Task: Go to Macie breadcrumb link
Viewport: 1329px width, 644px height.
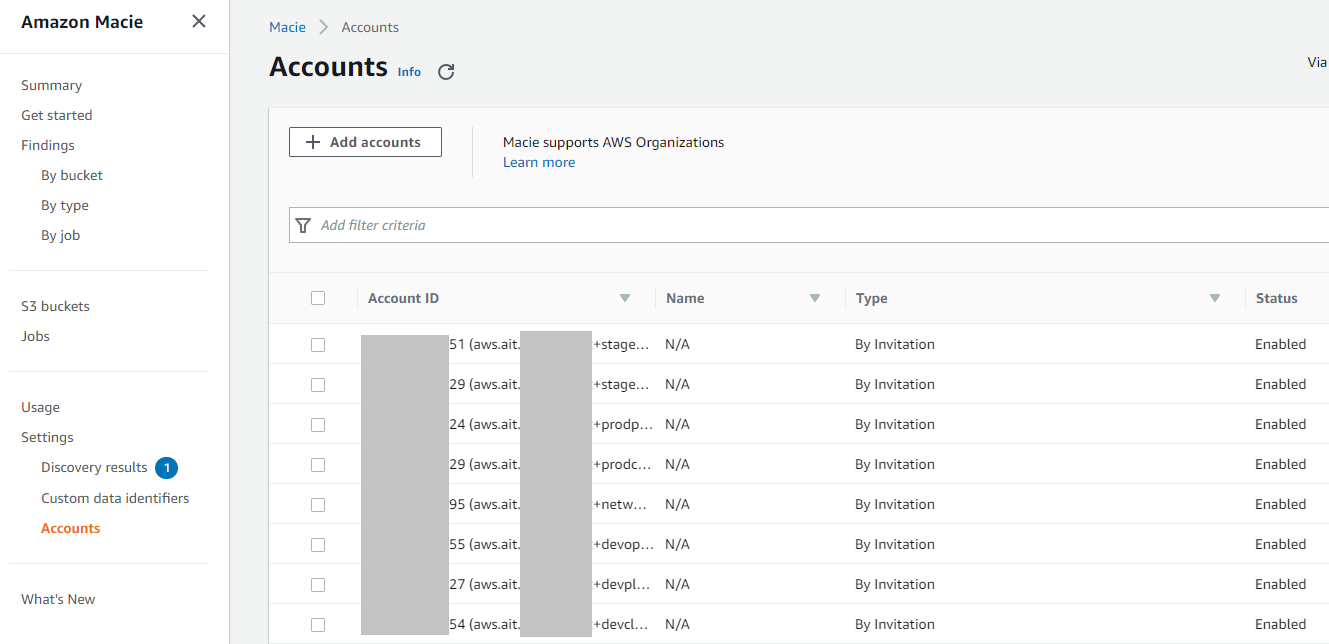Action: click(287, 27)
